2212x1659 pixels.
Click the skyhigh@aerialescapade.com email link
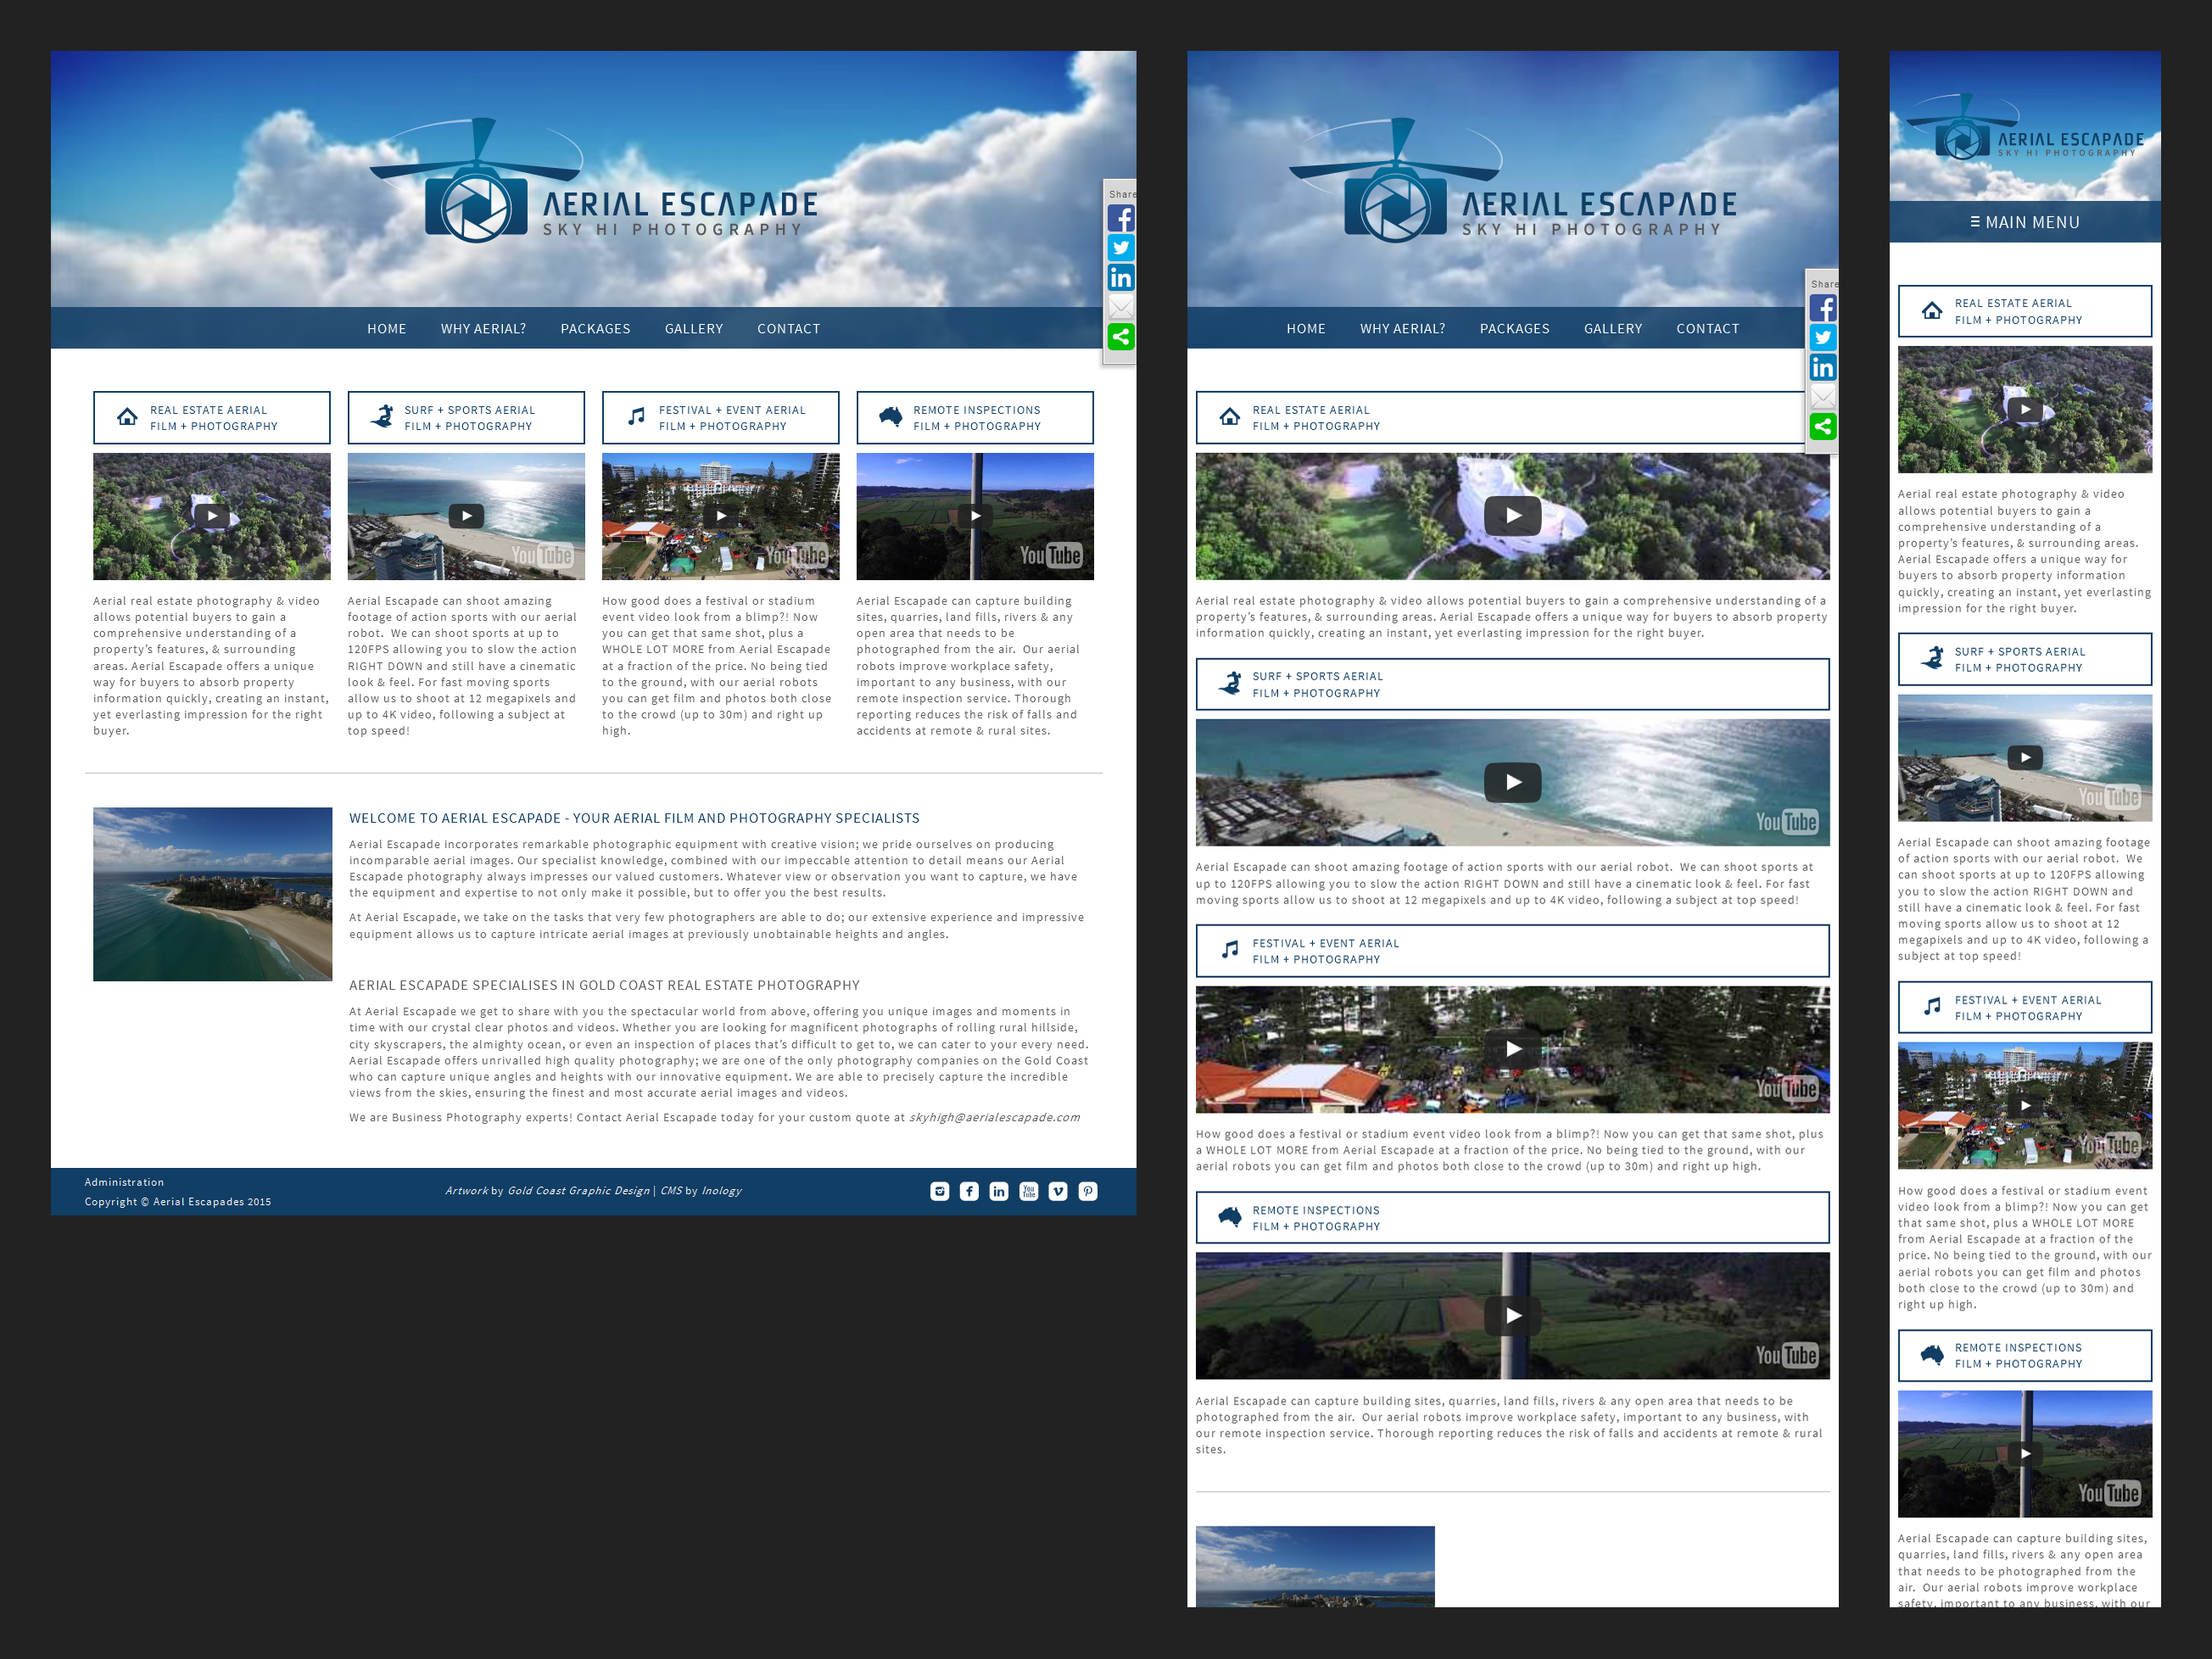pyautogui.click(x=994, y=1118)
